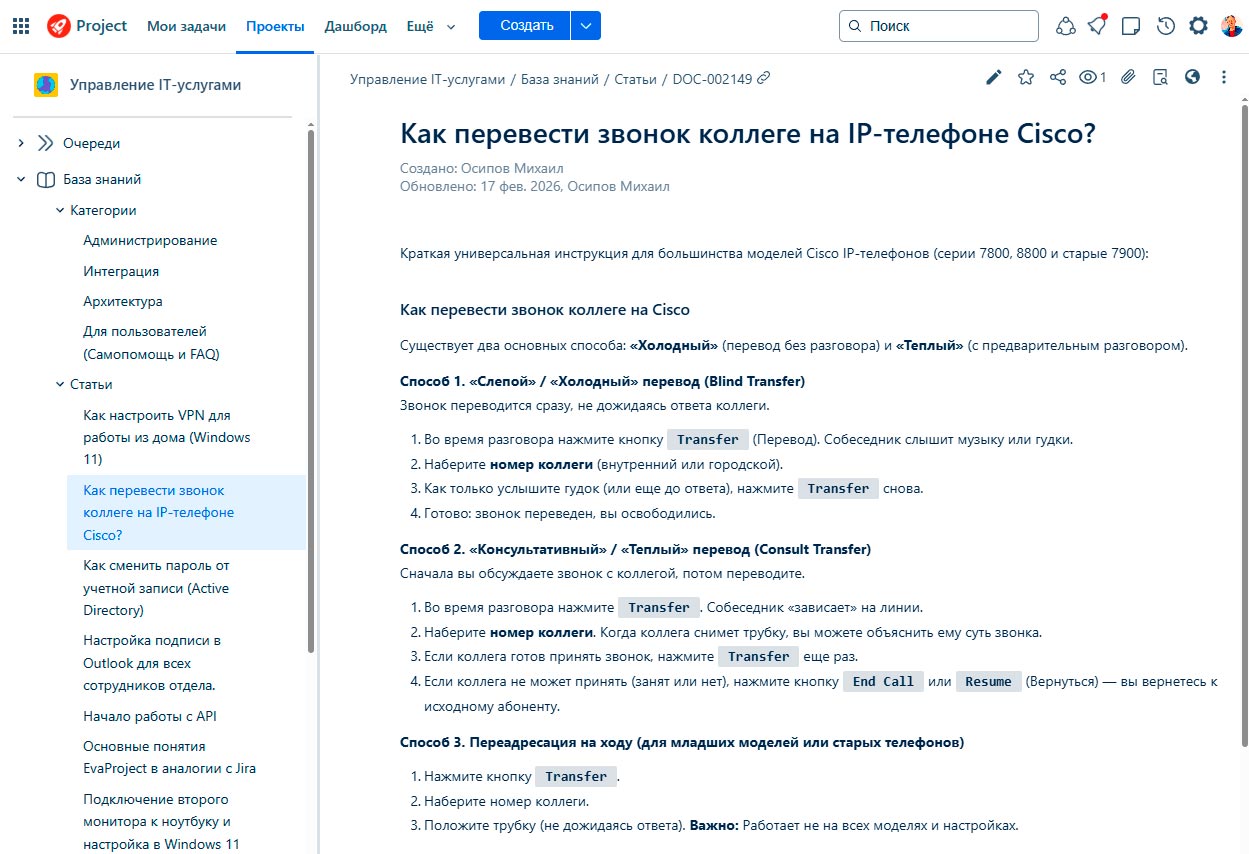Open recent history via the clock icon
The width and height of the screenshot is (1249, 854).
1164,26
